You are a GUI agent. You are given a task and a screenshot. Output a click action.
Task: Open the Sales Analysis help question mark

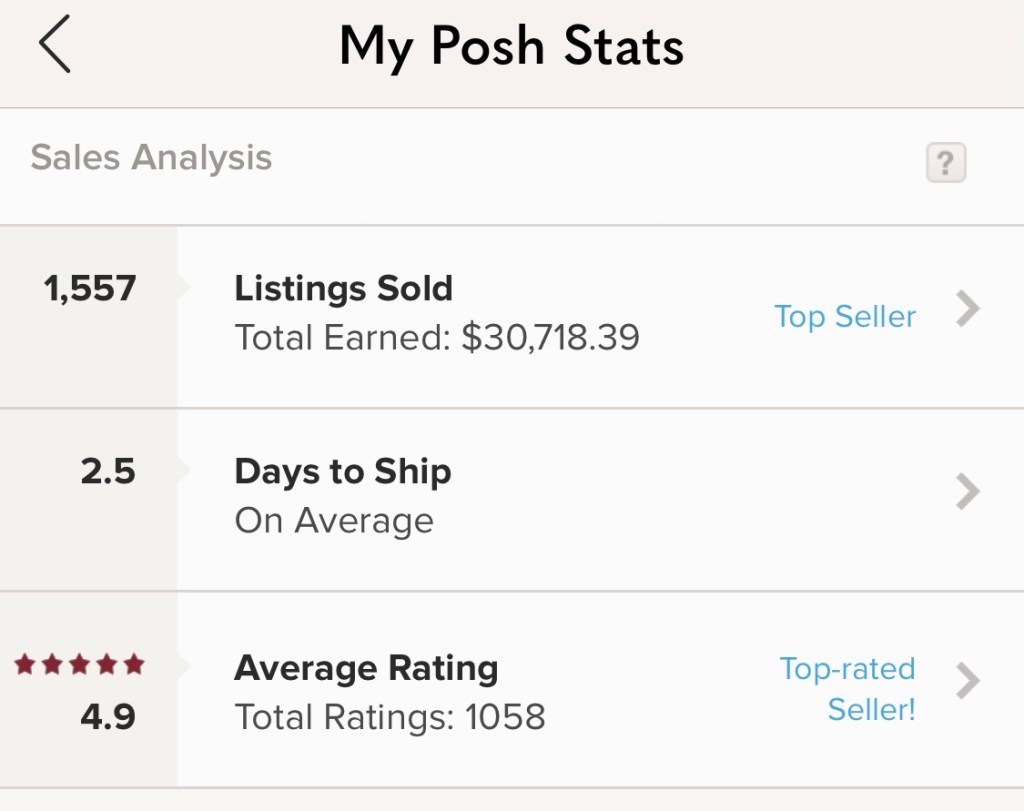click(945, 162)
